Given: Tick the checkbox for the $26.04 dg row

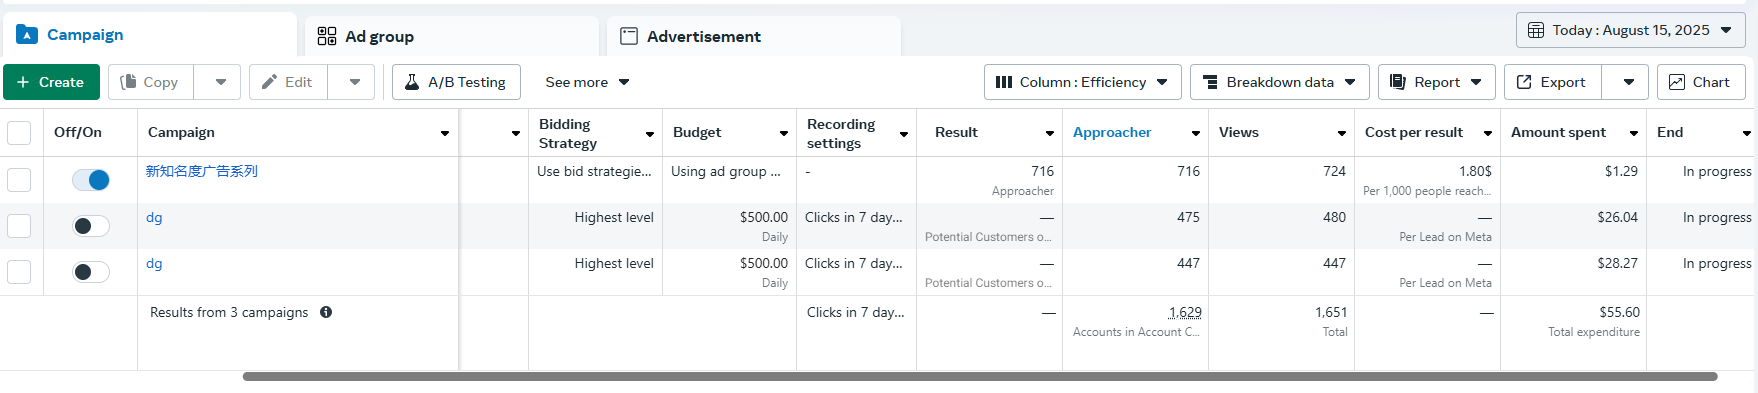Looking at the screenshot, I should (x=19, y=226).
